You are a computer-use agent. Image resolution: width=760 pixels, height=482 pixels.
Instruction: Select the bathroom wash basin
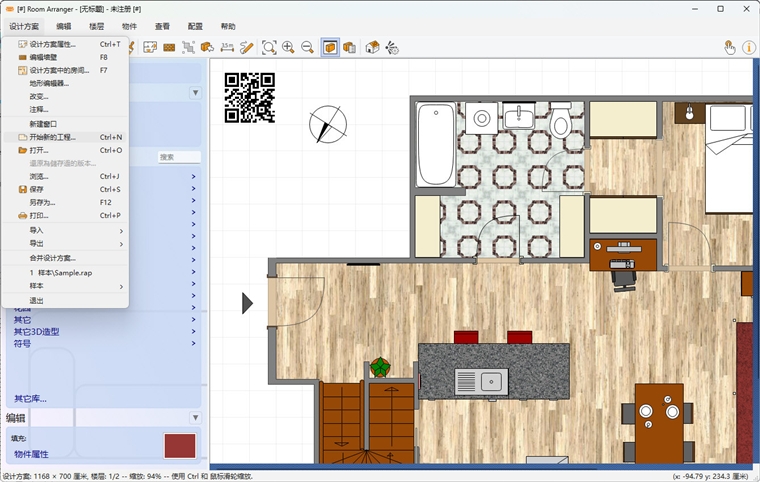click(x=519, y=116)
